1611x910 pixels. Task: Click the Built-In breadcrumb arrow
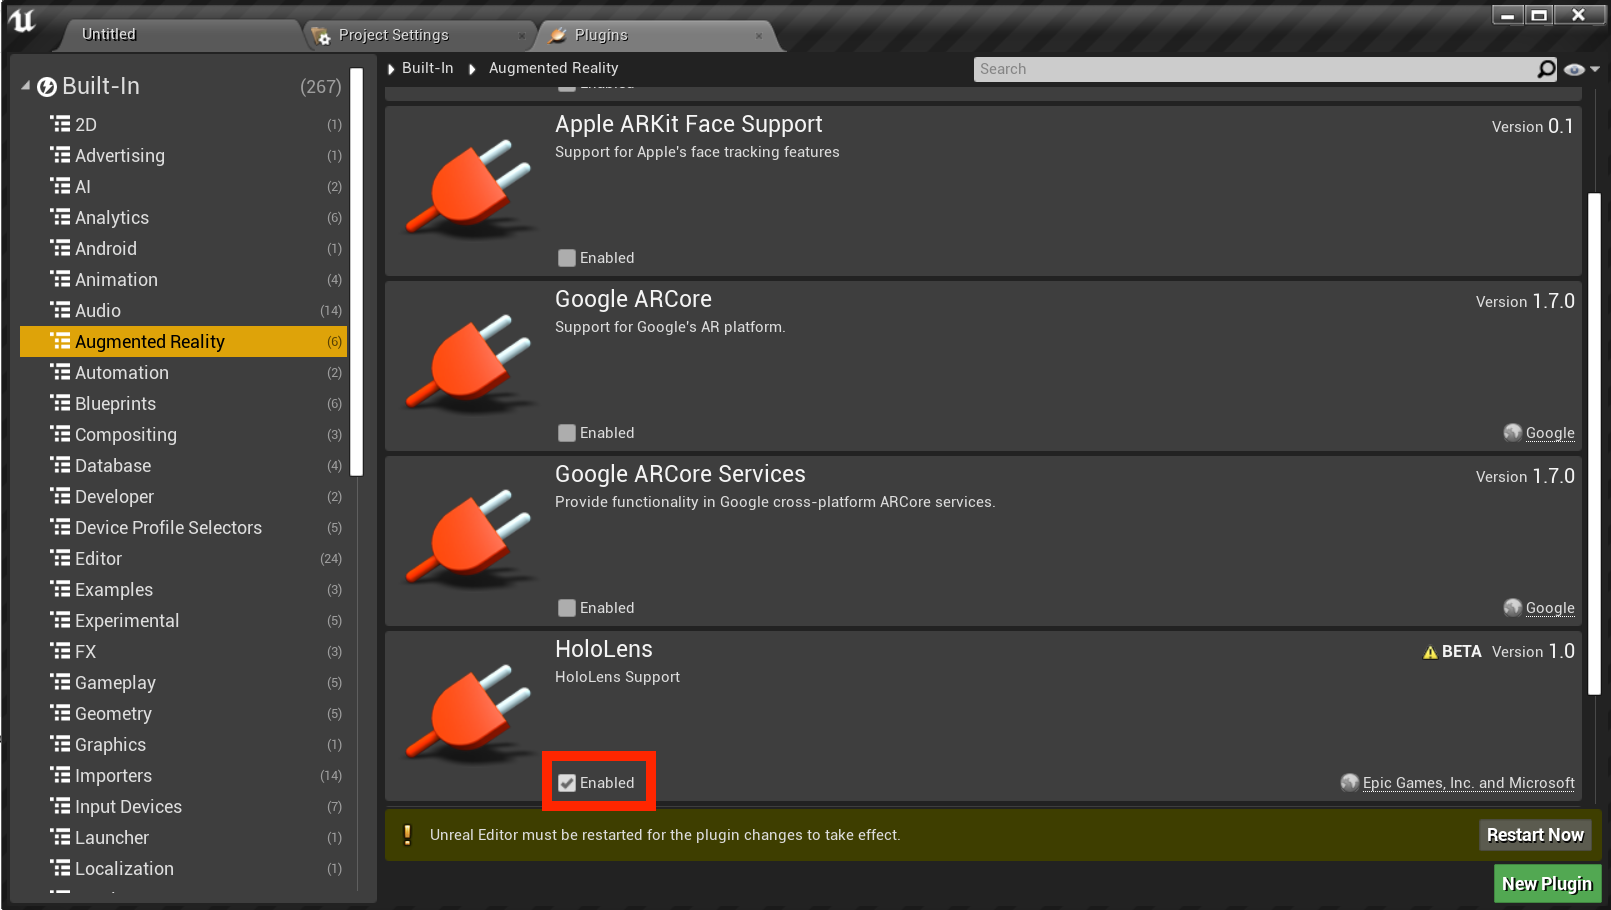tap(391, 68)
